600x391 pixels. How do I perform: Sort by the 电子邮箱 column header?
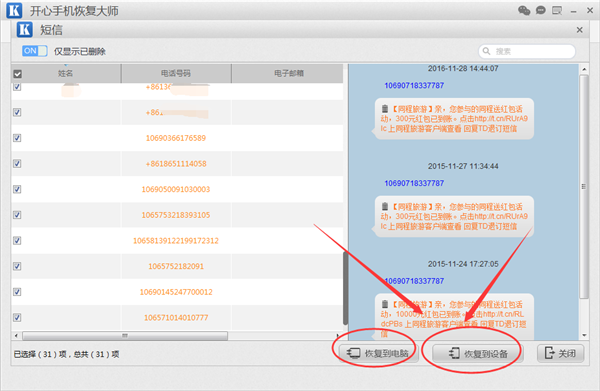coord(289,73)
